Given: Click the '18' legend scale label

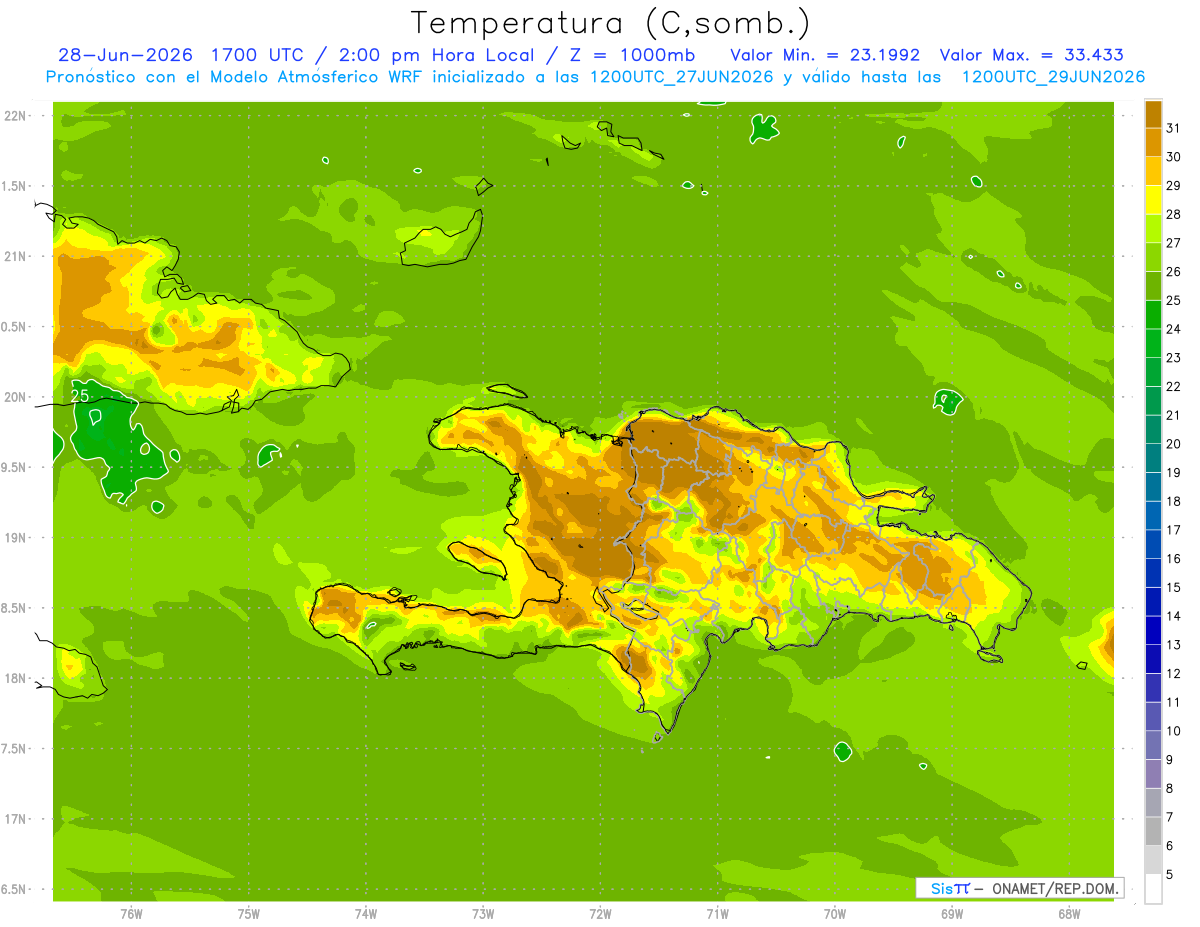Looking at the screenshot, I should [x=1174, y=501].
